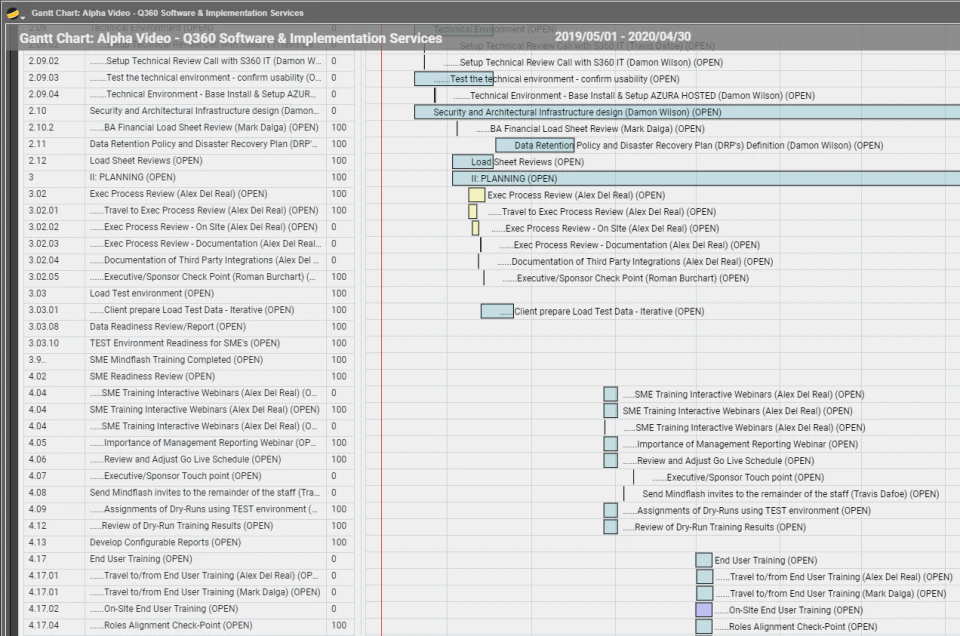Select the yellow Exec Process Review bar
The height and width of the screenshot is (636, 960).
(x=476, y=195)
